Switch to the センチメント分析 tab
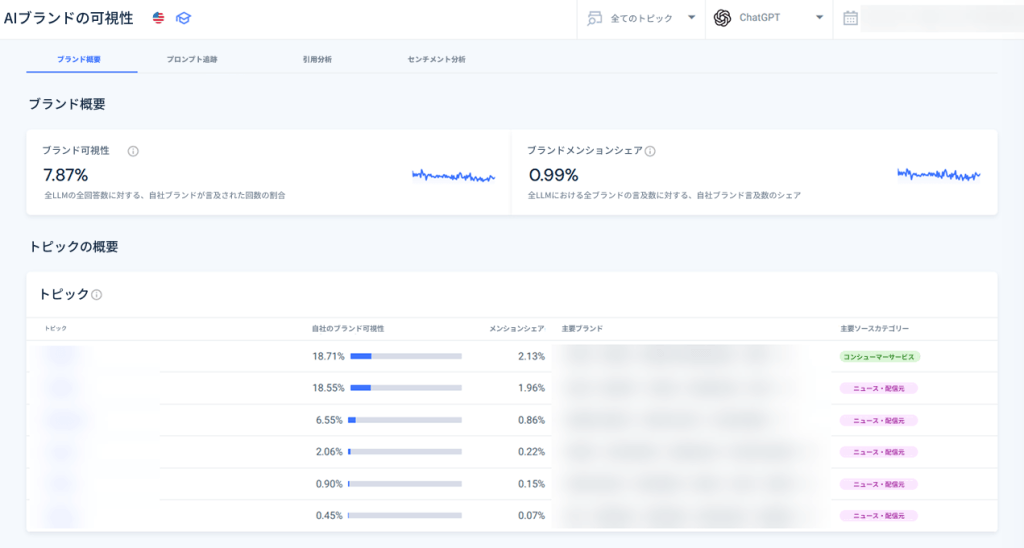1024x548 pixels. click(x=436, y=59)
